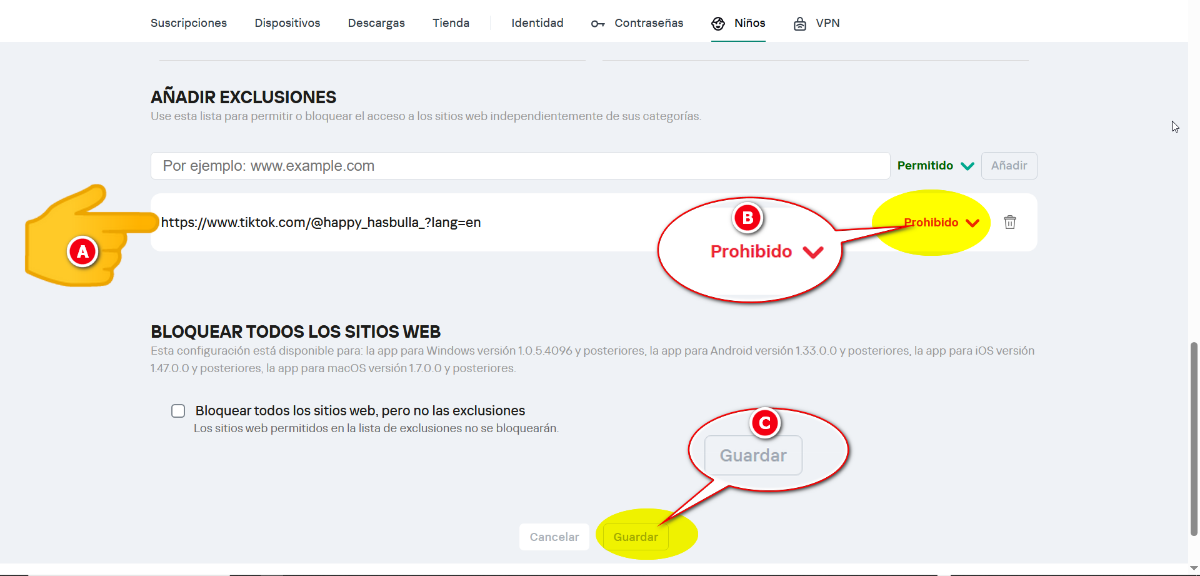
Task: Open the Suscripciones tab
Action: pos(189,23)
